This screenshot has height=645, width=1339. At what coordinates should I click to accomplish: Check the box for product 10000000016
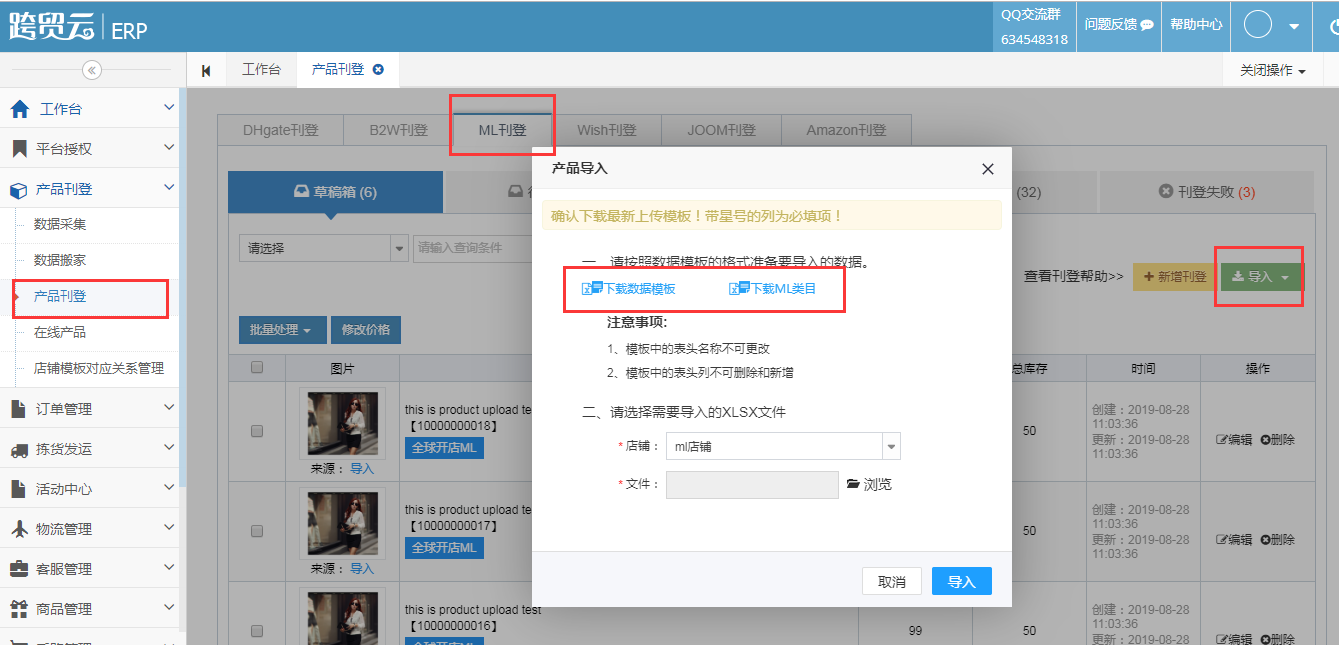(x=257, y=631)
